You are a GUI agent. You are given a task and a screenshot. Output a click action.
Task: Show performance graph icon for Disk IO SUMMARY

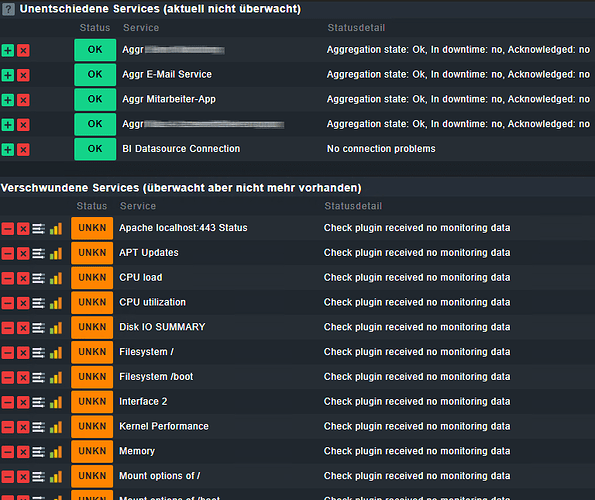(56, 328)
